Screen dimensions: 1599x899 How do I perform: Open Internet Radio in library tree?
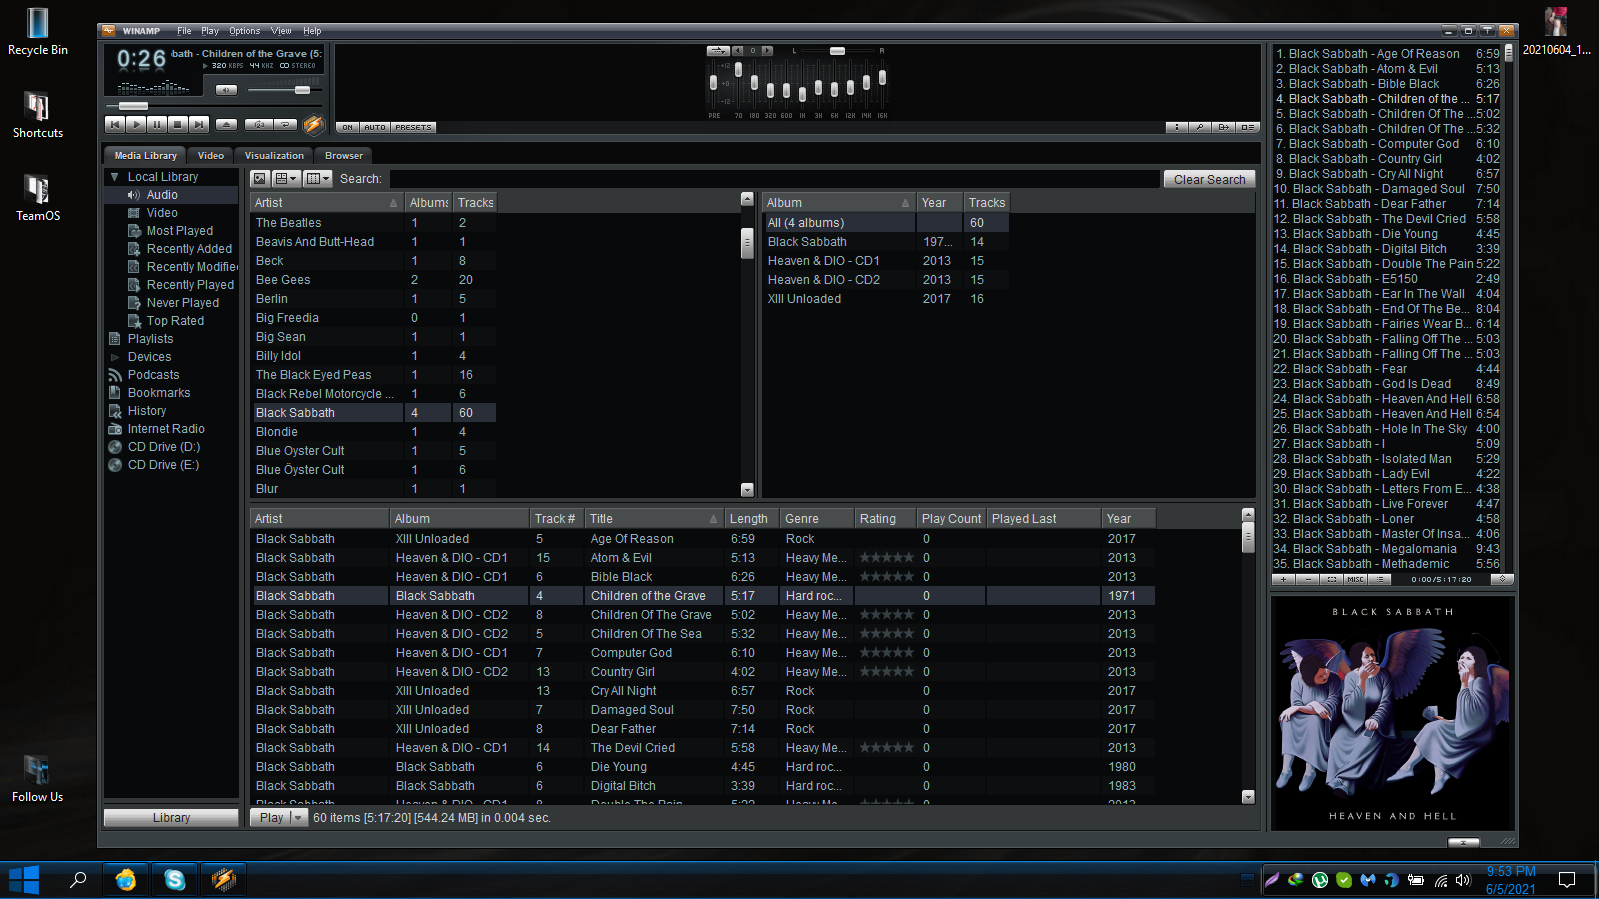click(166, 429)
